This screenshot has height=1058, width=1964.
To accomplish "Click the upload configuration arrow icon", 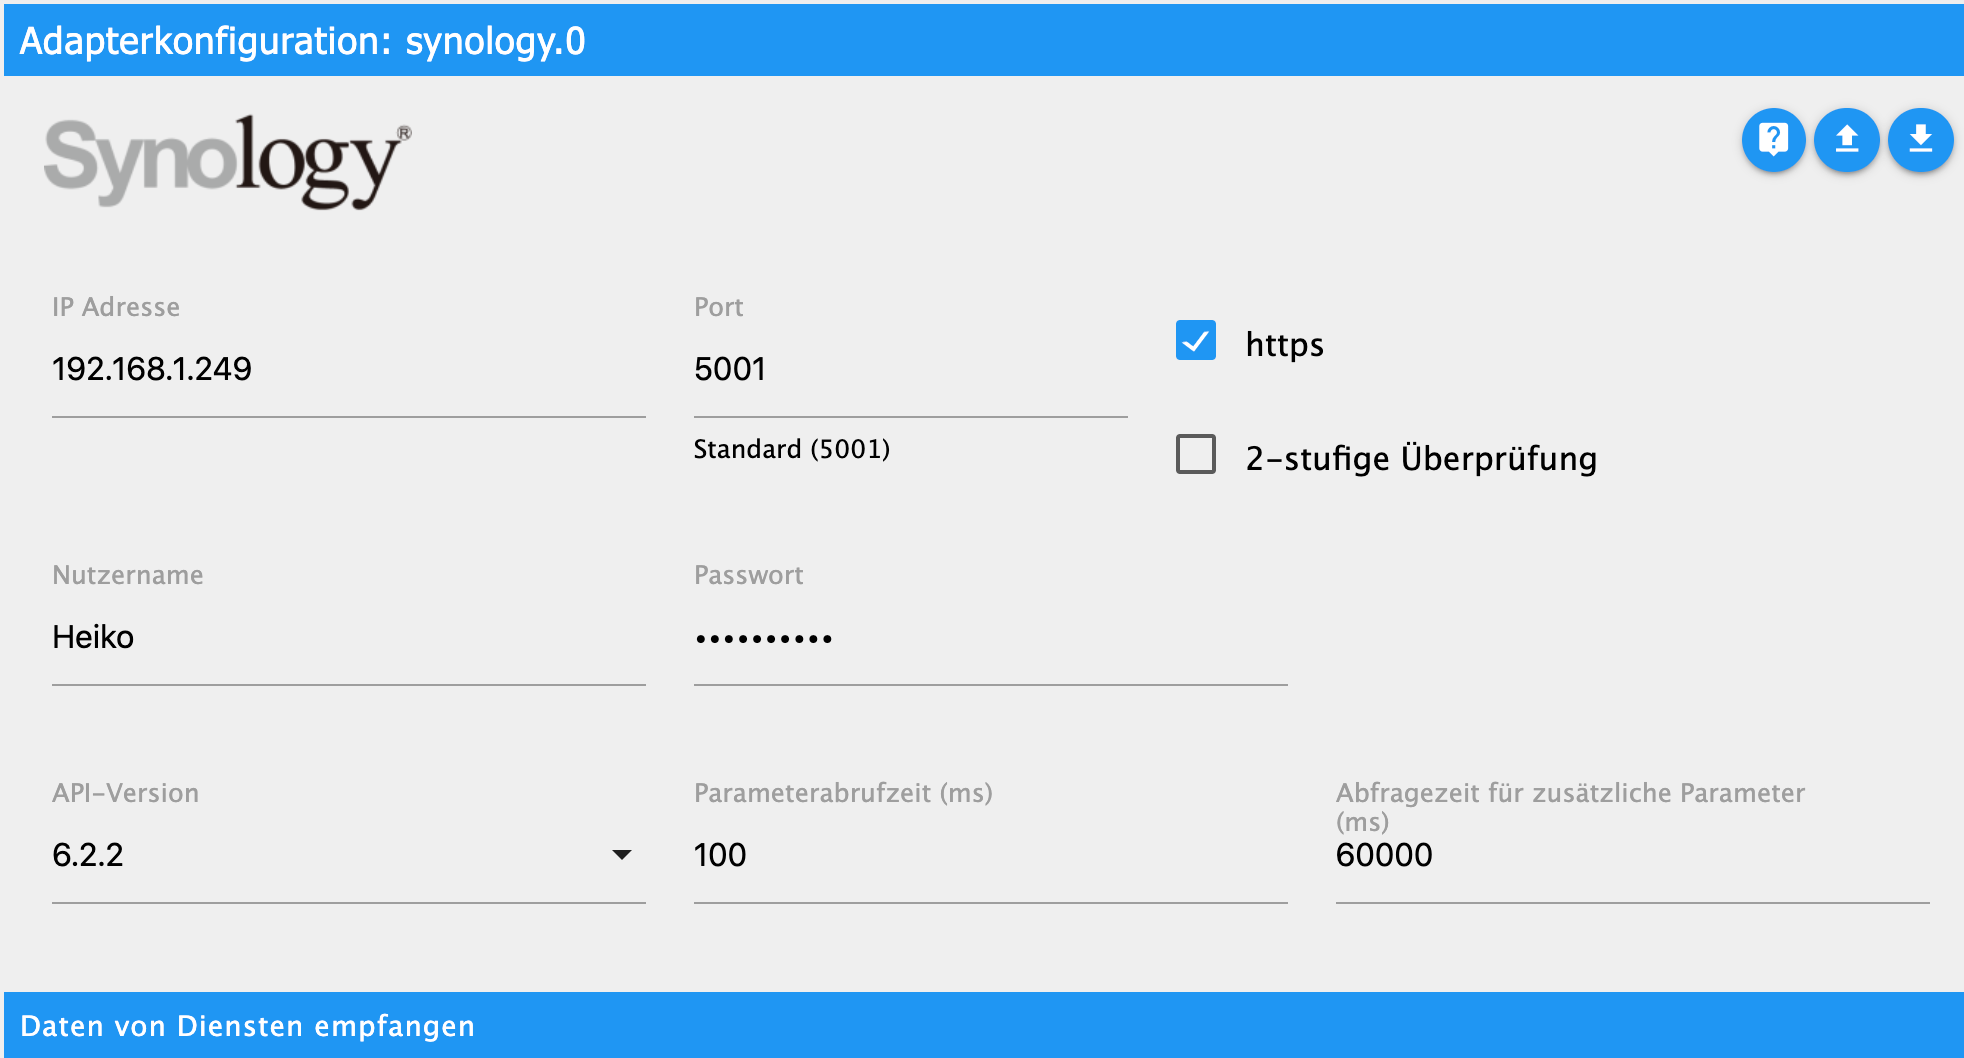I will tap(1847, 140).
